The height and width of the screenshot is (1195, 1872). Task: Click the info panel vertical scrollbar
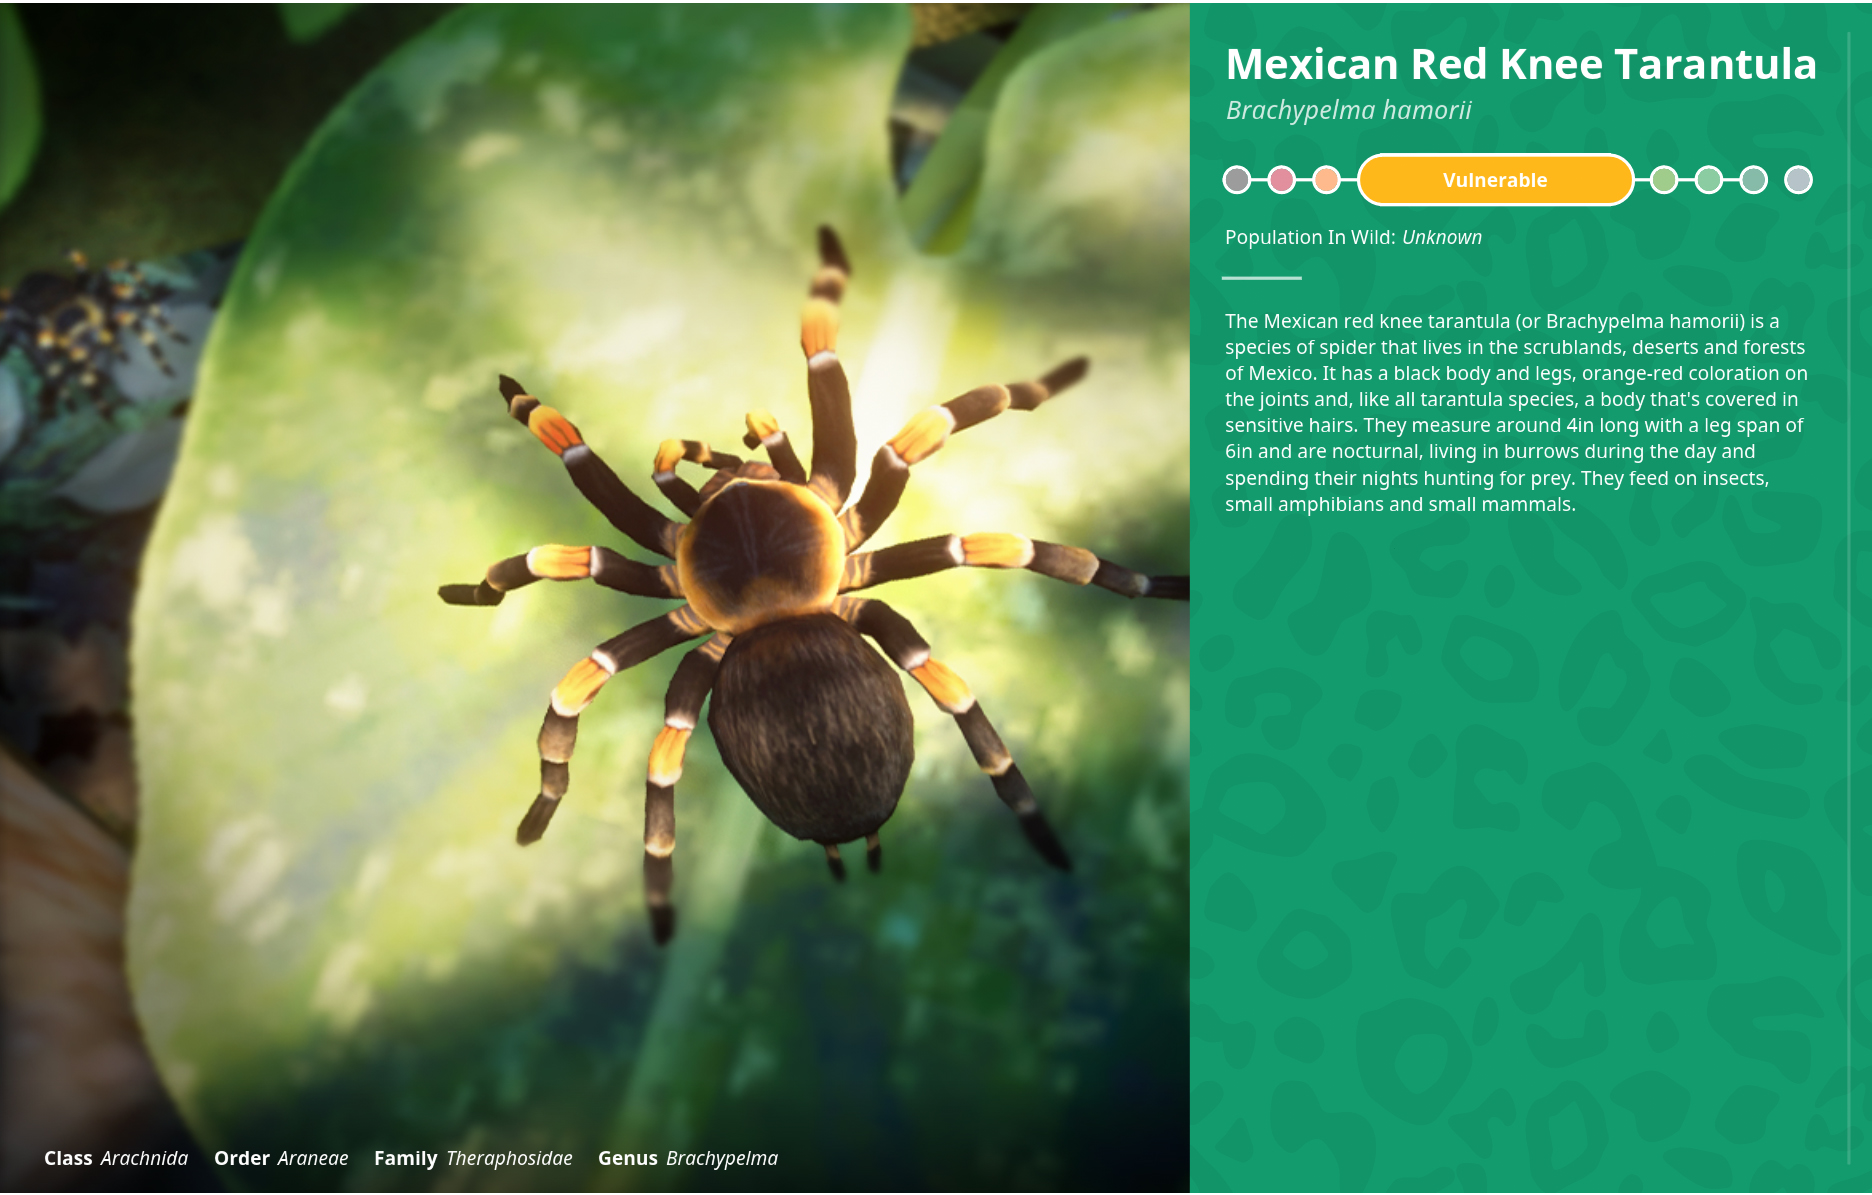[x=1849, y=597]
